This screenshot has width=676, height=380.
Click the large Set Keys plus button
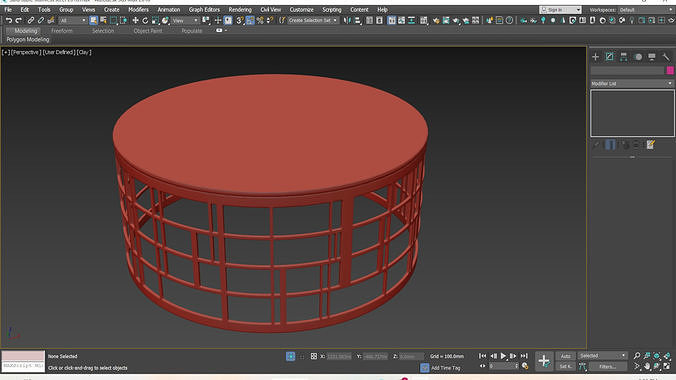click(x=544, y=361)
